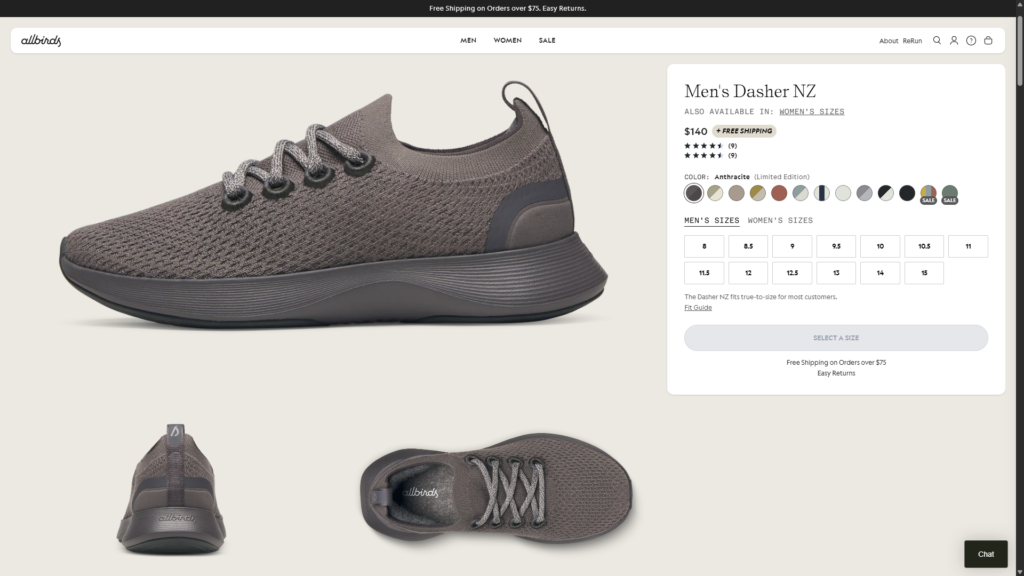This screenshot has width=1024, height=576.
Task: Open the SALE navigation menu
Action: 547,41
